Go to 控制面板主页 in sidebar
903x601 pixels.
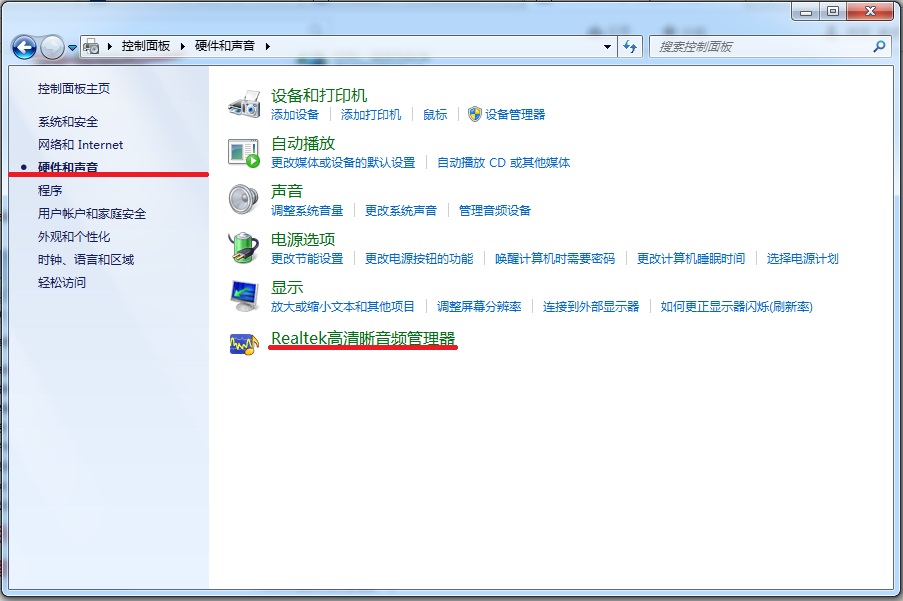click(74, 89)
